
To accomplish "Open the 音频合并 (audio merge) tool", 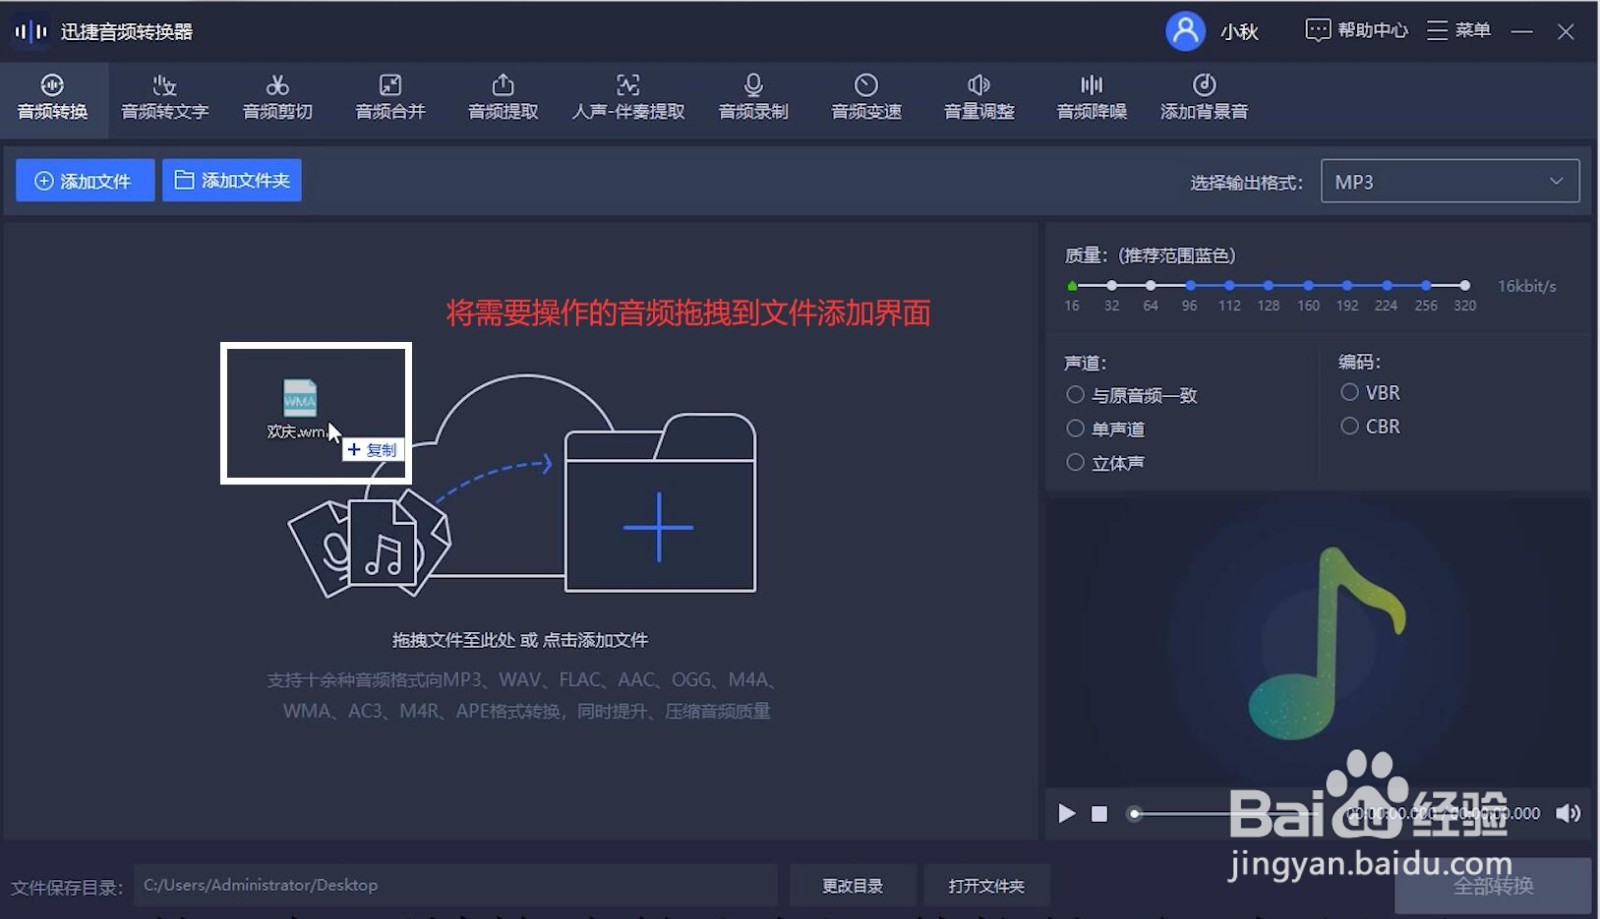I will (389, 97).
